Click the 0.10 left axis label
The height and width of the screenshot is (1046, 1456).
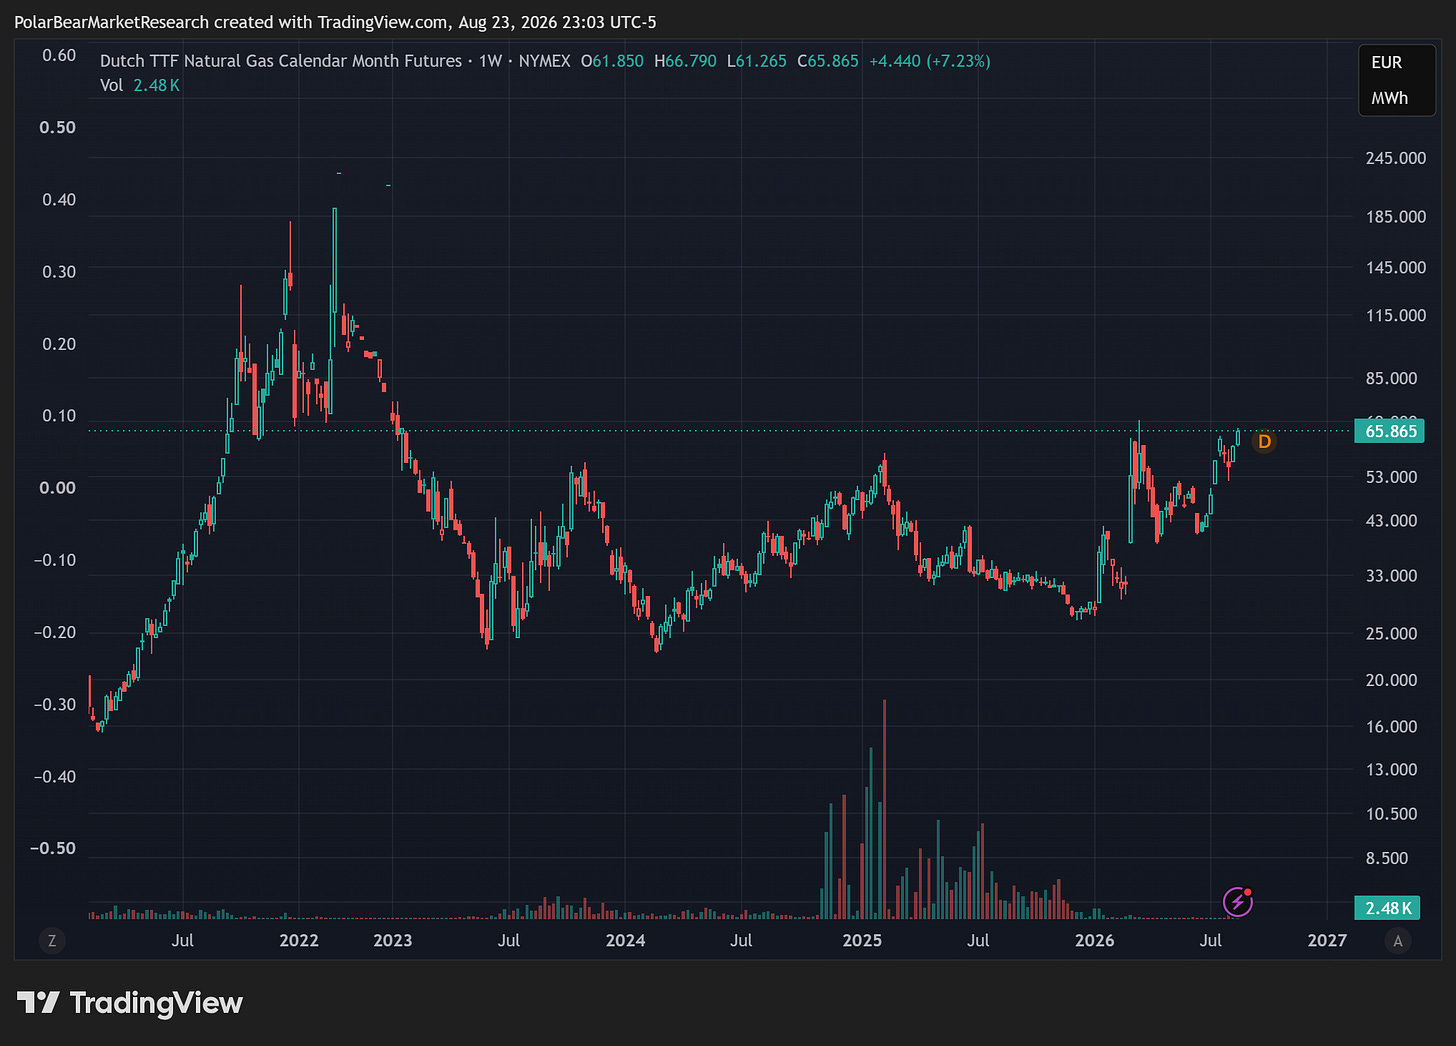[59, 416]
